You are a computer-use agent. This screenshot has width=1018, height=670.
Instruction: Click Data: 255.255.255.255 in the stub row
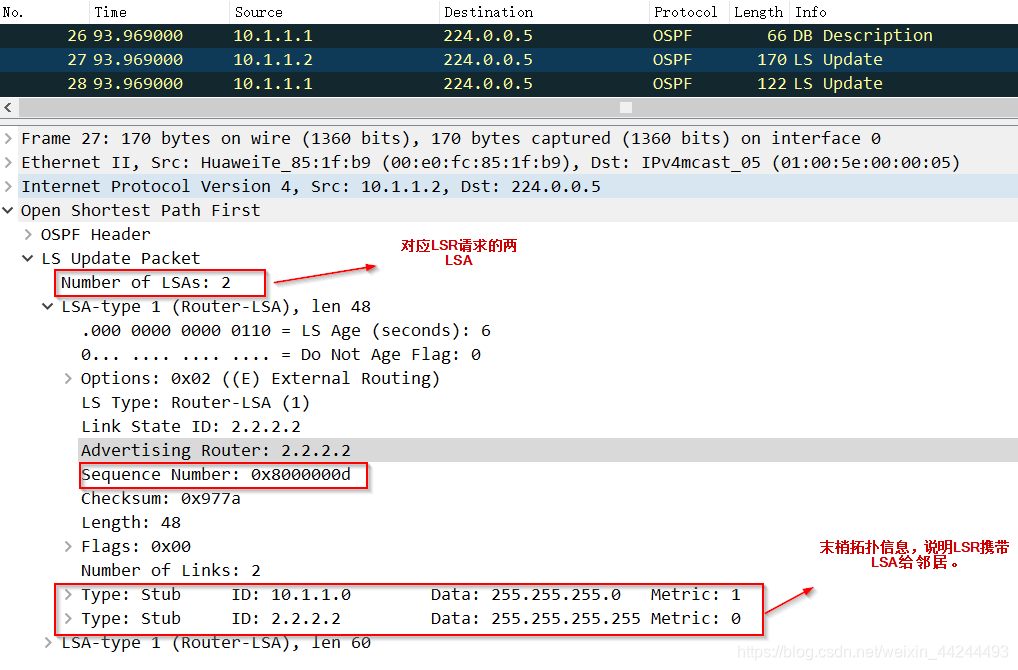[x=536, y=619]
